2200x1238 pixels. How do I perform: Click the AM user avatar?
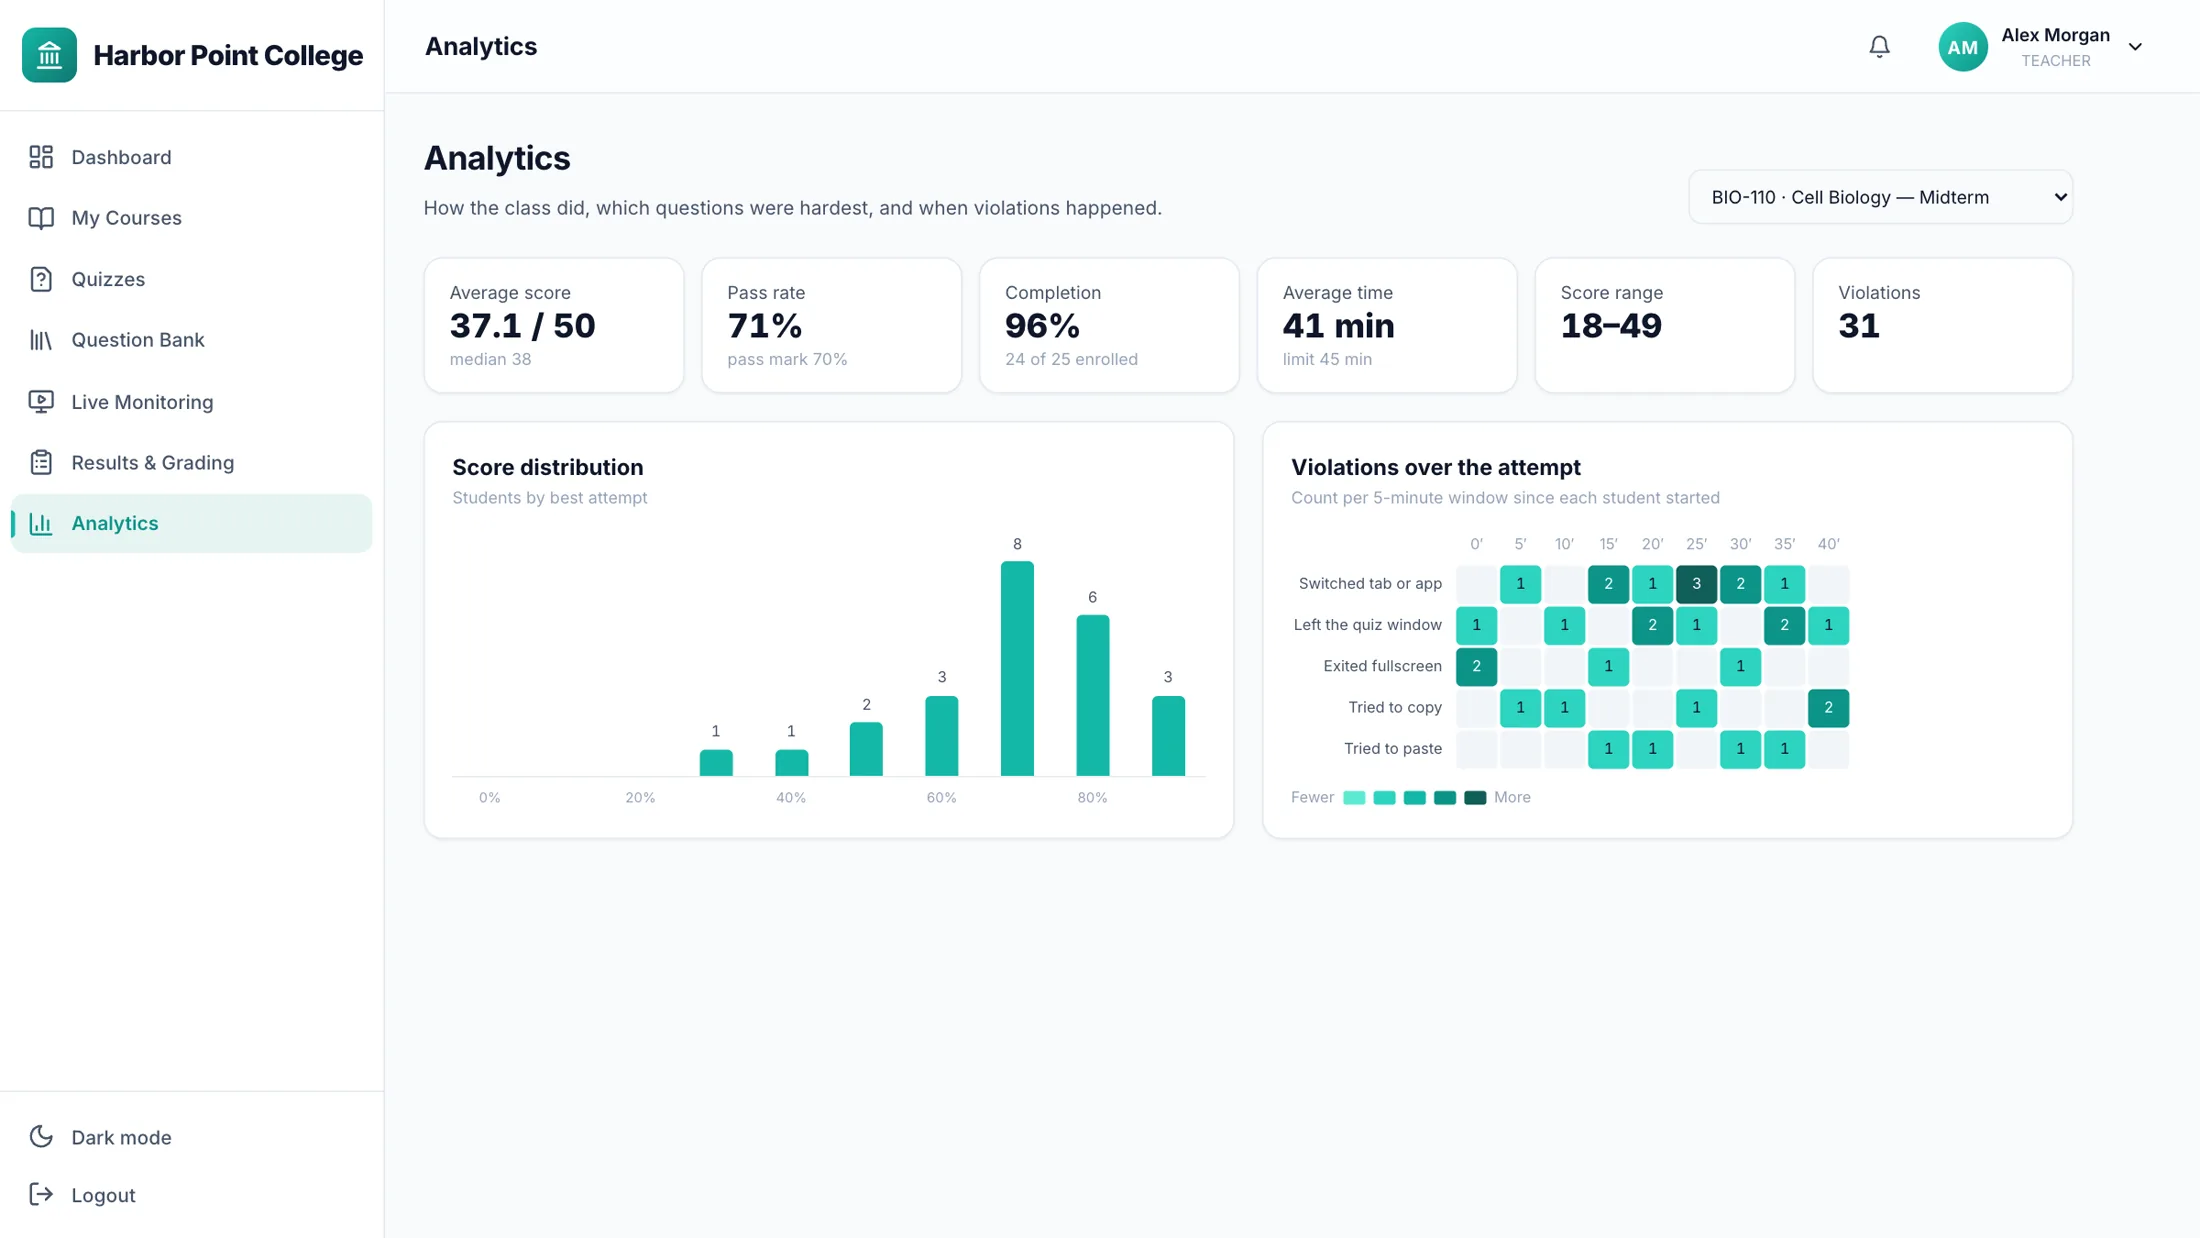1962,47
